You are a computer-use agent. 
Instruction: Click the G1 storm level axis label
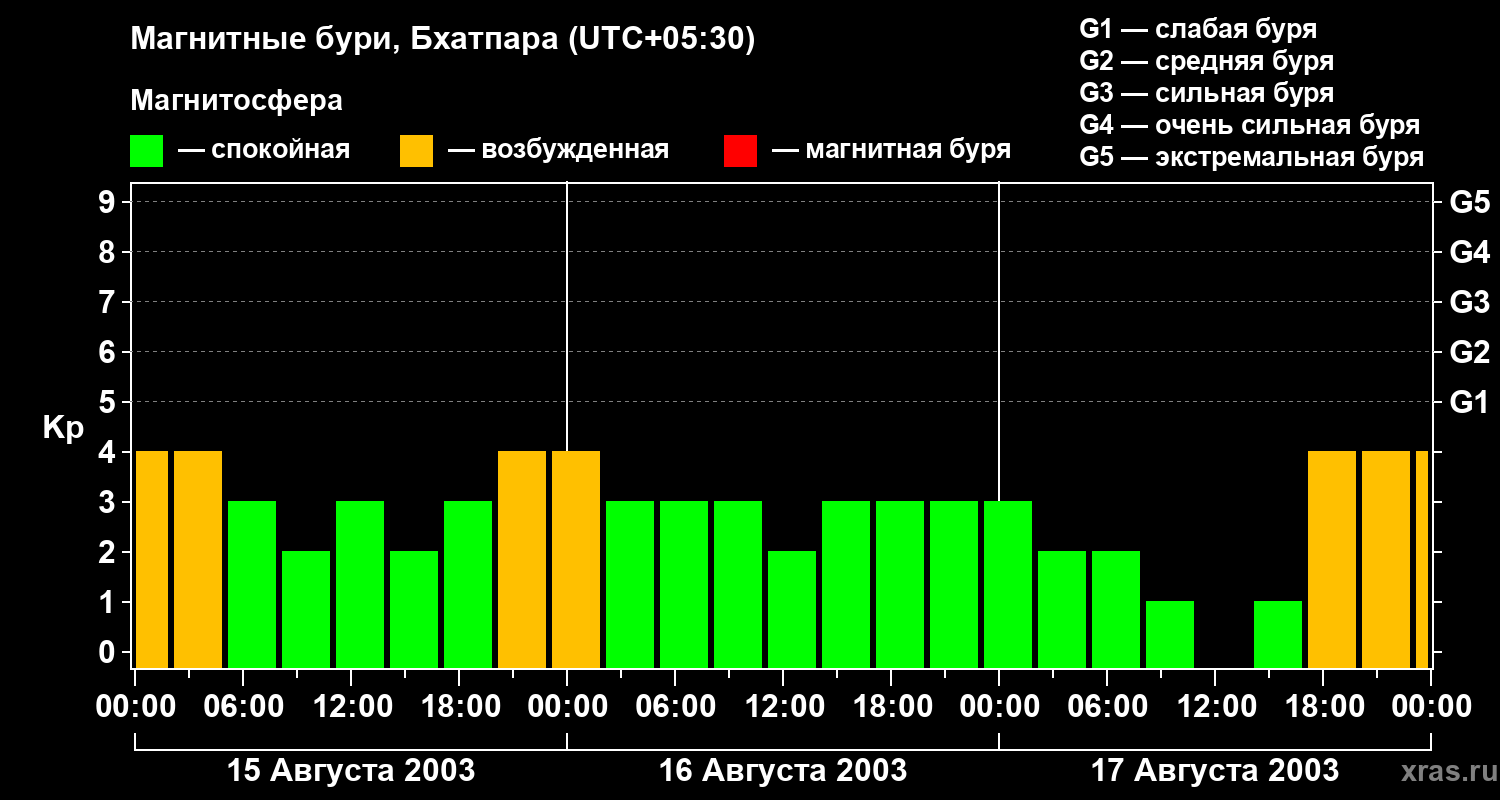tap(1469, 402)
